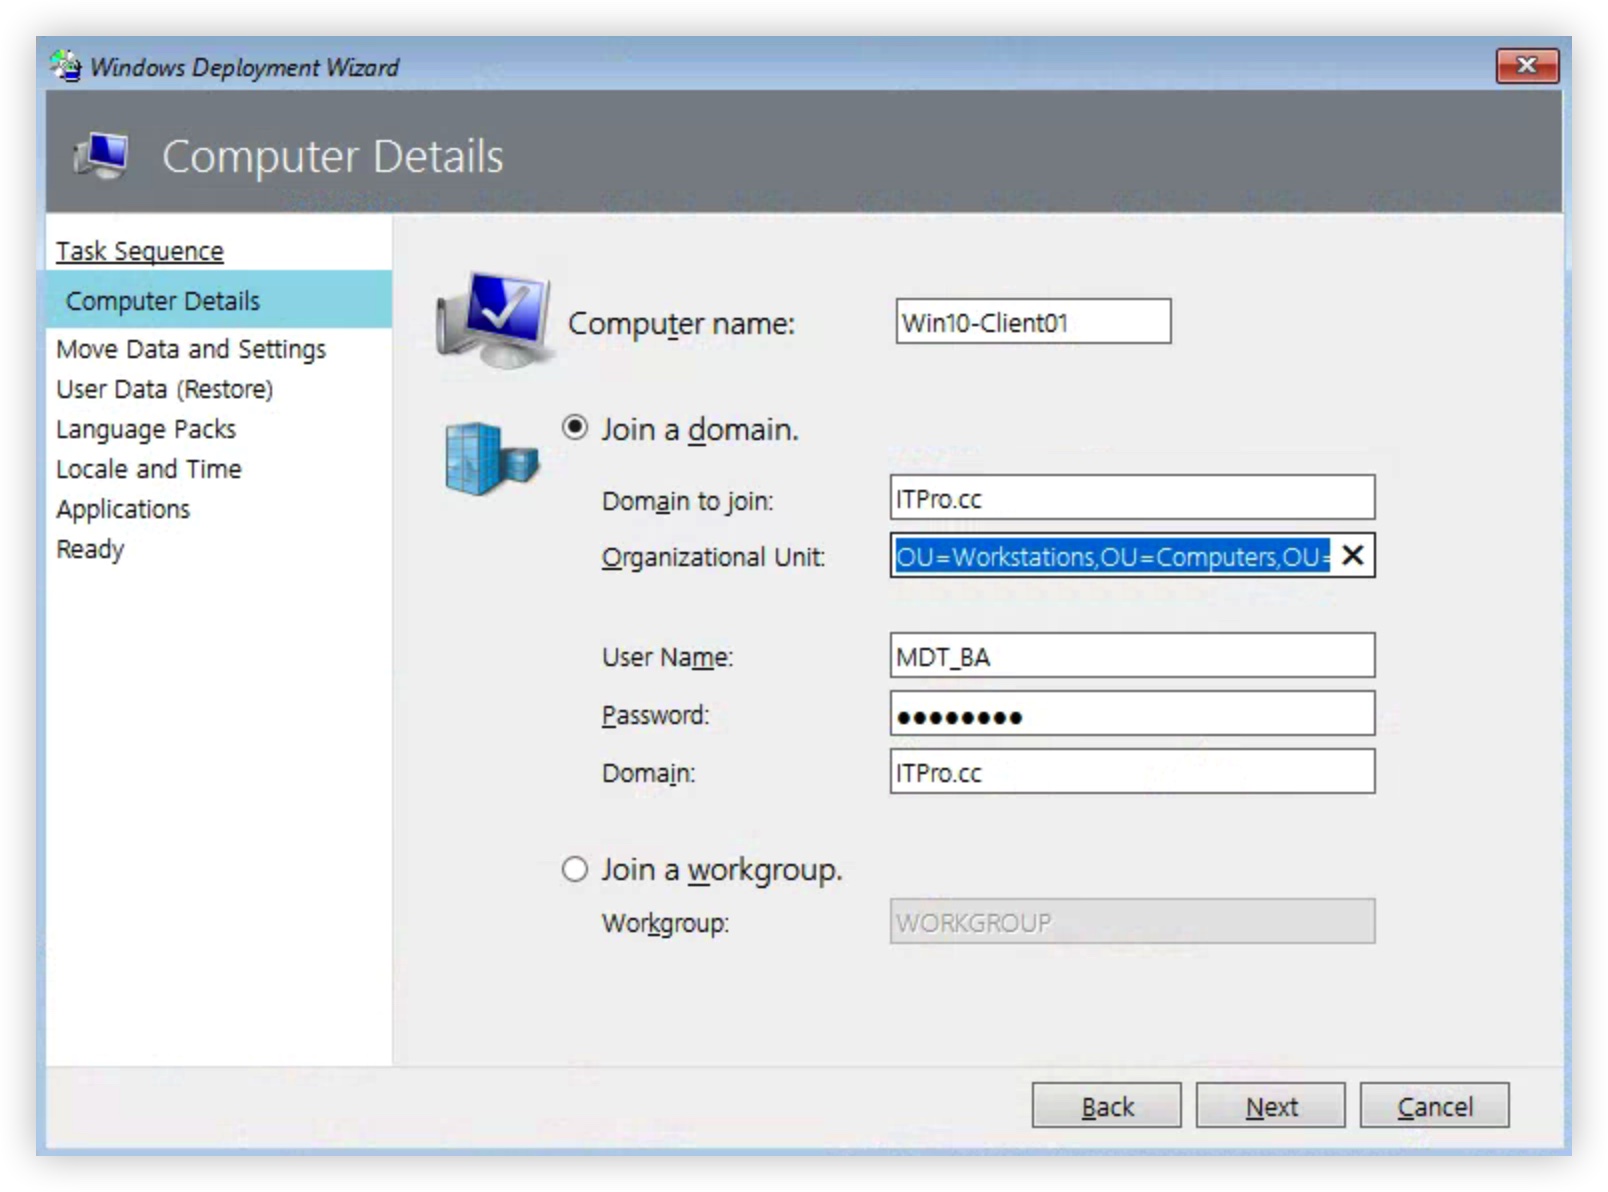Select the Join a domain radio button
This screenshot has height=1192, width=1608.
(x=575, y=428)
